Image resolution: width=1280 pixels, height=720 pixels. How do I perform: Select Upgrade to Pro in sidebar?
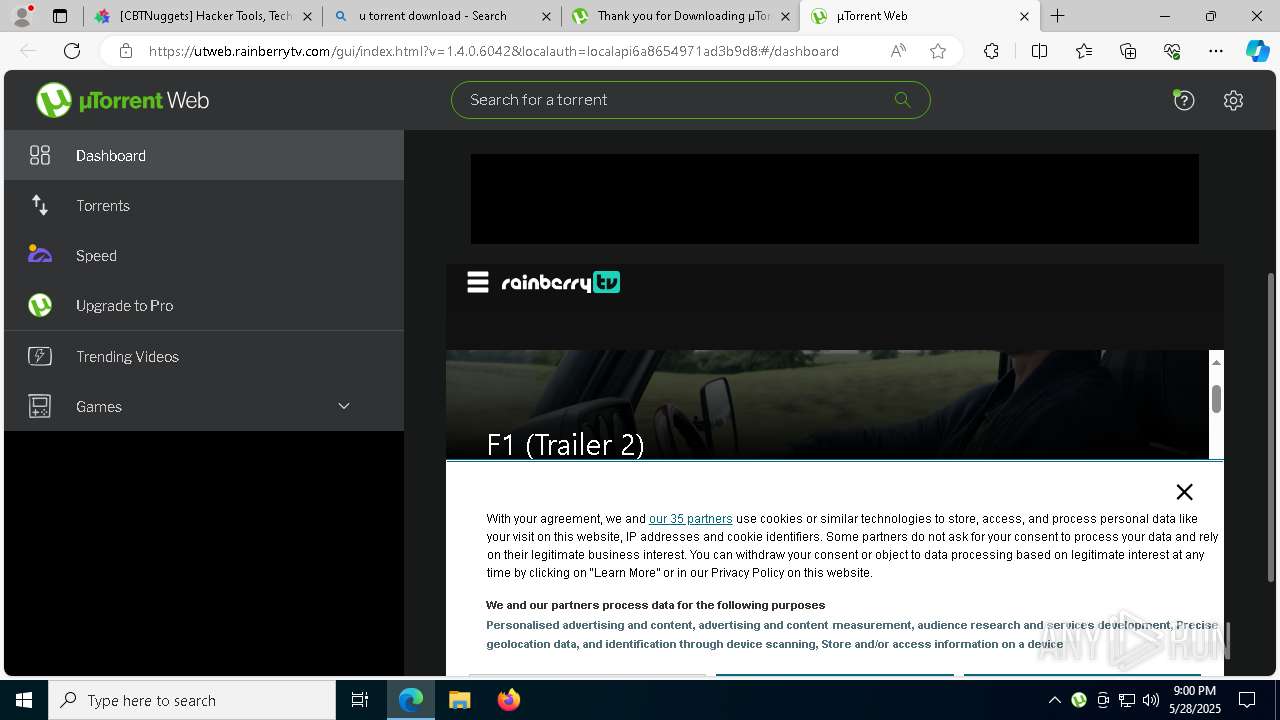coord(204,305)
